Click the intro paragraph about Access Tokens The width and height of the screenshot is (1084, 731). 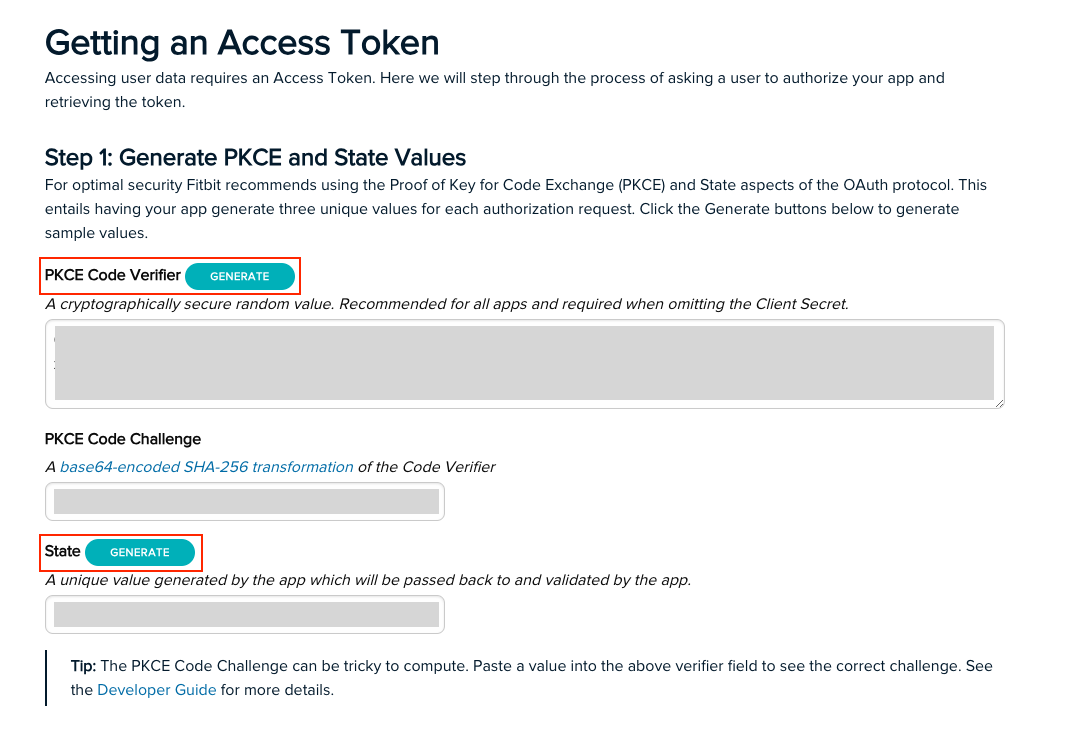click(494, 89)
